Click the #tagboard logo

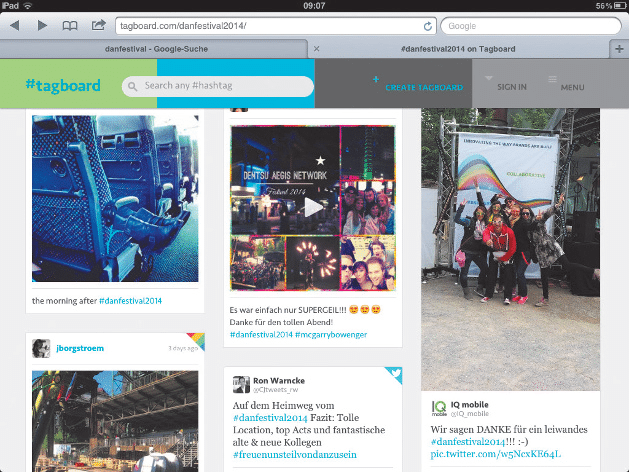coord(63,85)
